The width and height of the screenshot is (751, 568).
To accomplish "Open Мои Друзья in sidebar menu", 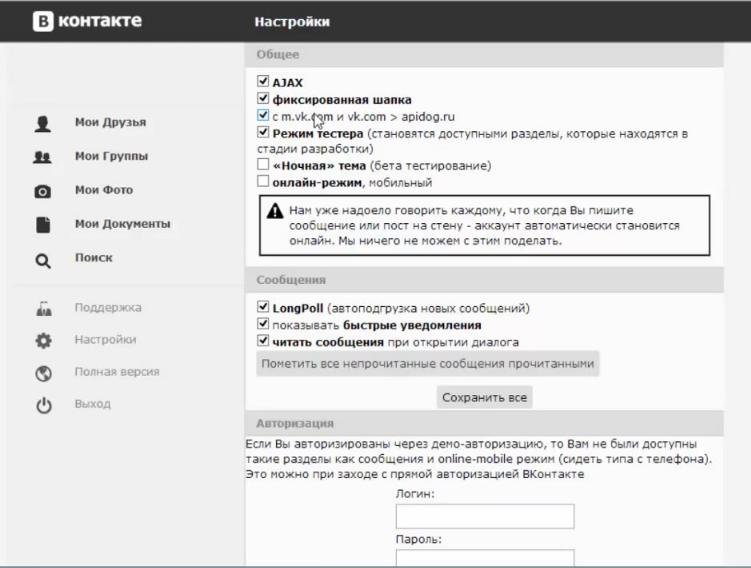I will [x=110, y=123].
